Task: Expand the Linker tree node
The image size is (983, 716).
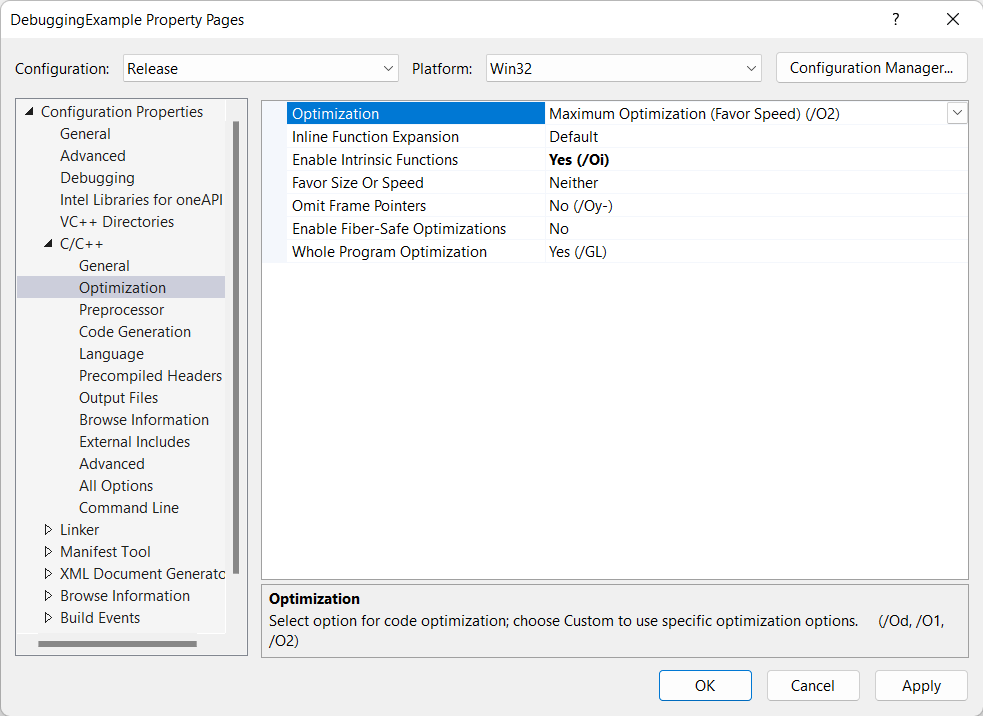Action: 48,530
